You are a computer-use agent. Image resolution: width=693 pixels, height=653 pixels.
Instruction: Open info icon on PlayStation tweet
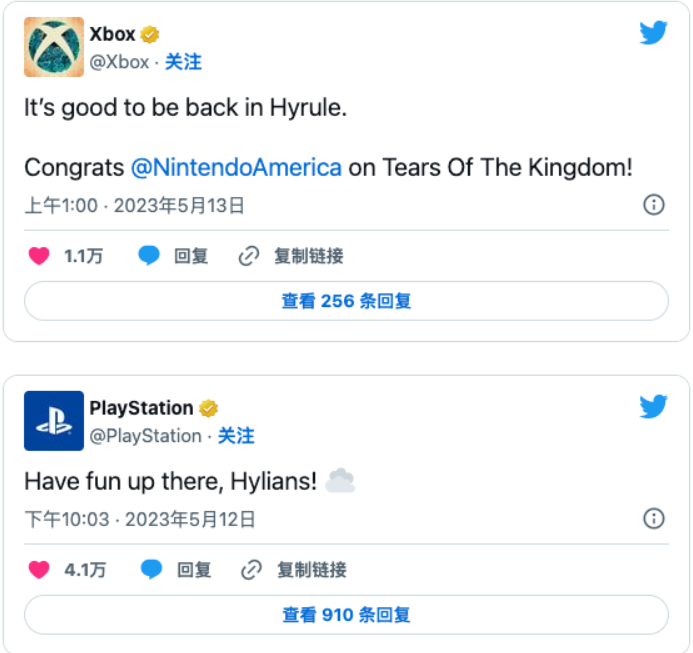(654, 518)
